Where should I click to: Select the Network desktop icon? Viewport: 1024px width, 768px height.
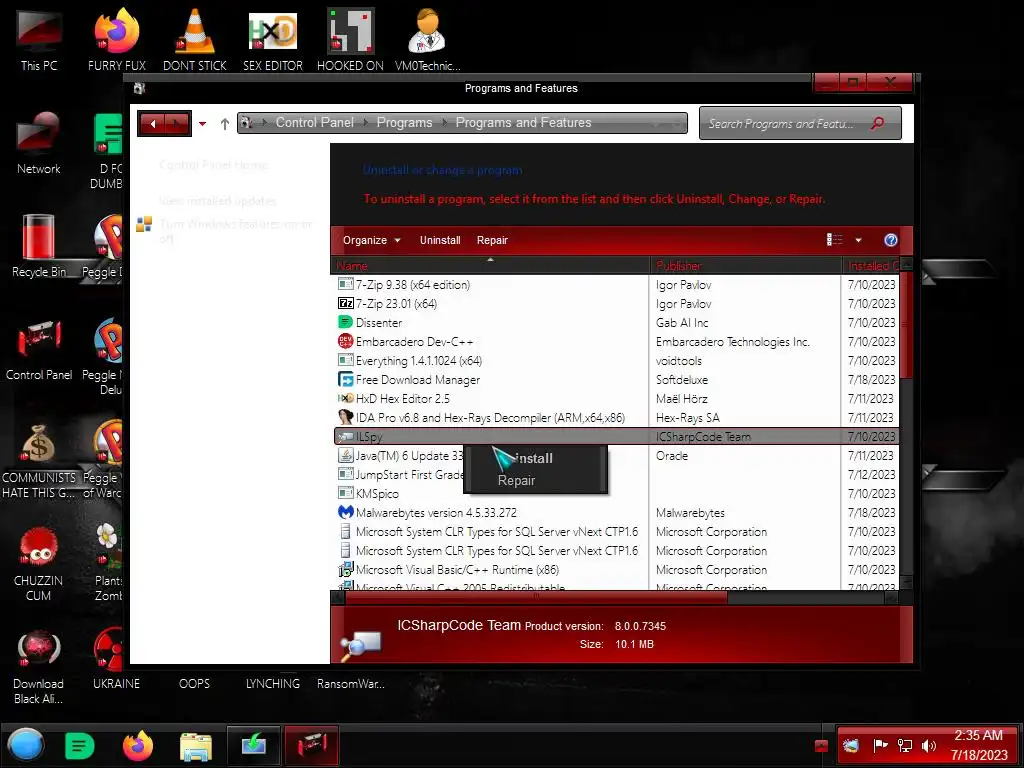point(39,144)
